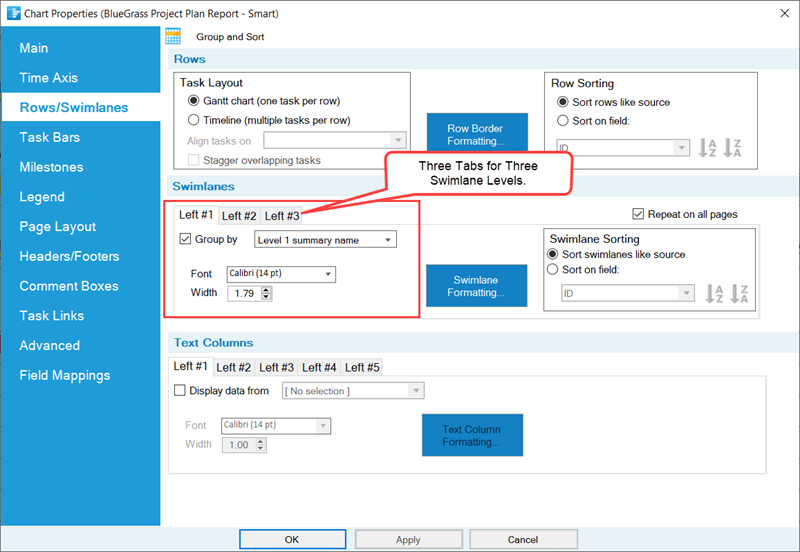Sort swimlanes descending Z to A icon

tap(739, 293)
